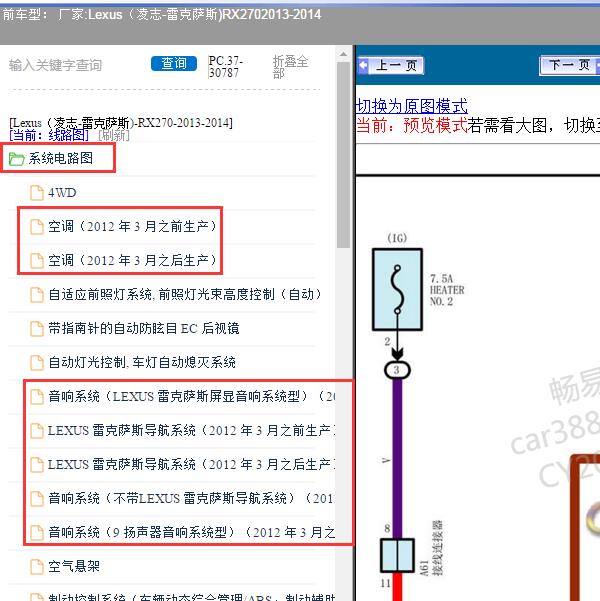Click document icon beside 自适应前照灯系统
Viewport: 600px width, 601px height.
pyautogui.click(x=37, y=295)
